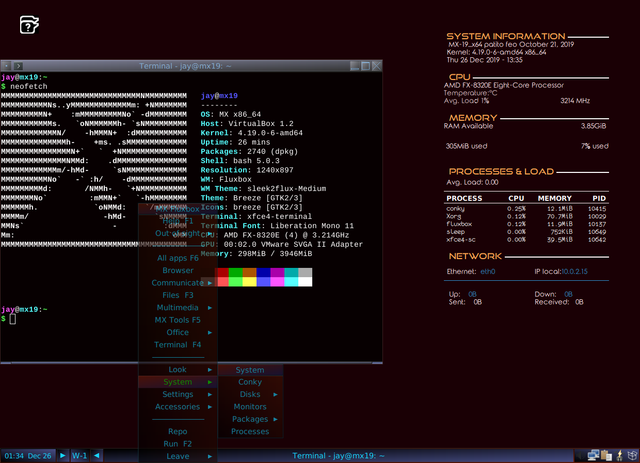Expand the Accessories submenu
640x463 pixels.
click(x=178, y=407)
